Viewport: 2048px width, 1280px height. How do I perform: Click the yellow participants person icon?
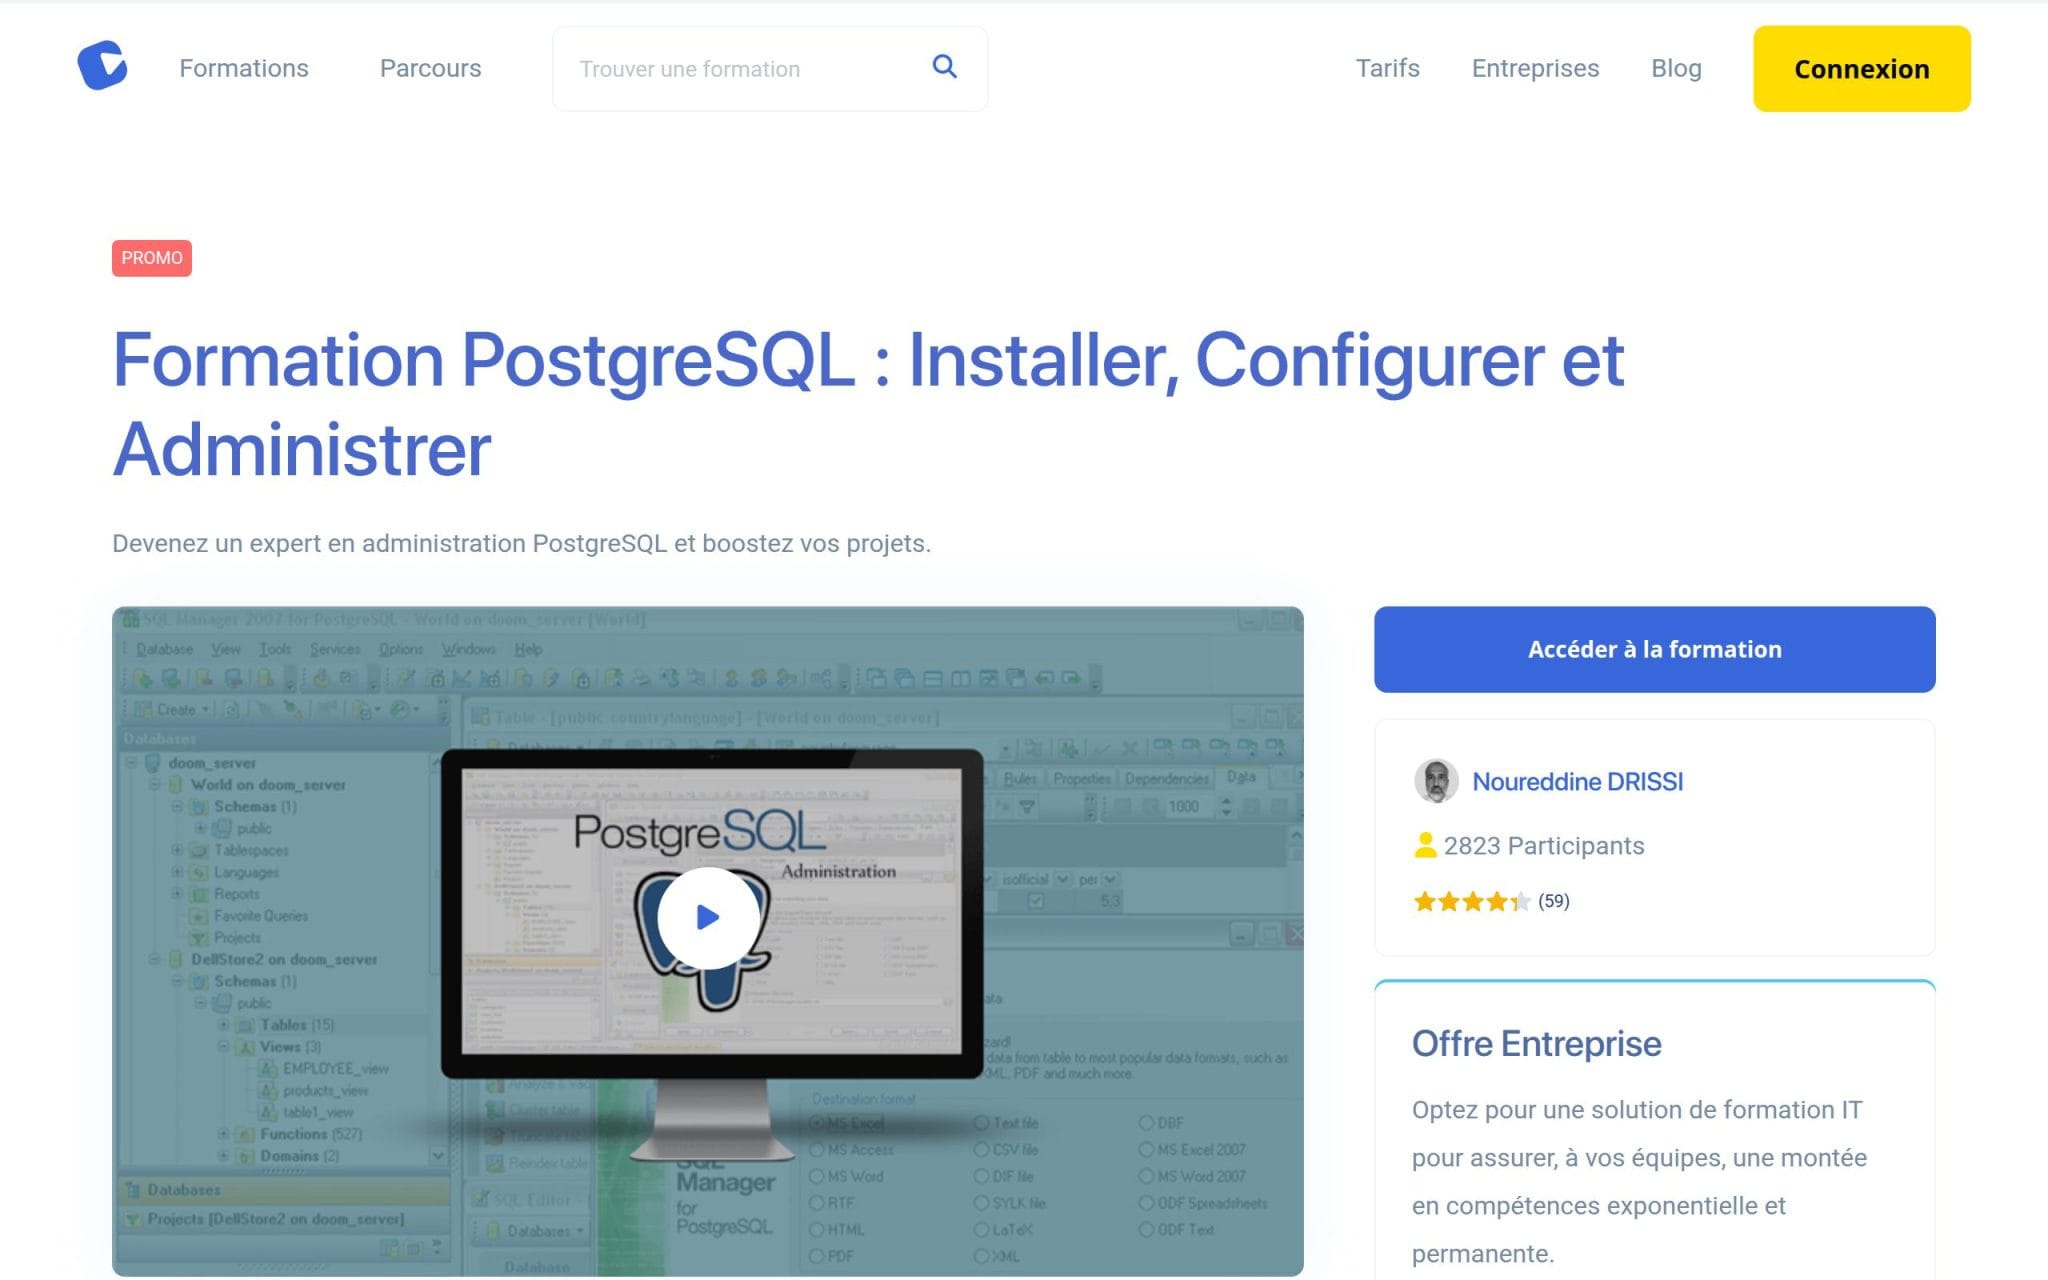coord(1425,845)
